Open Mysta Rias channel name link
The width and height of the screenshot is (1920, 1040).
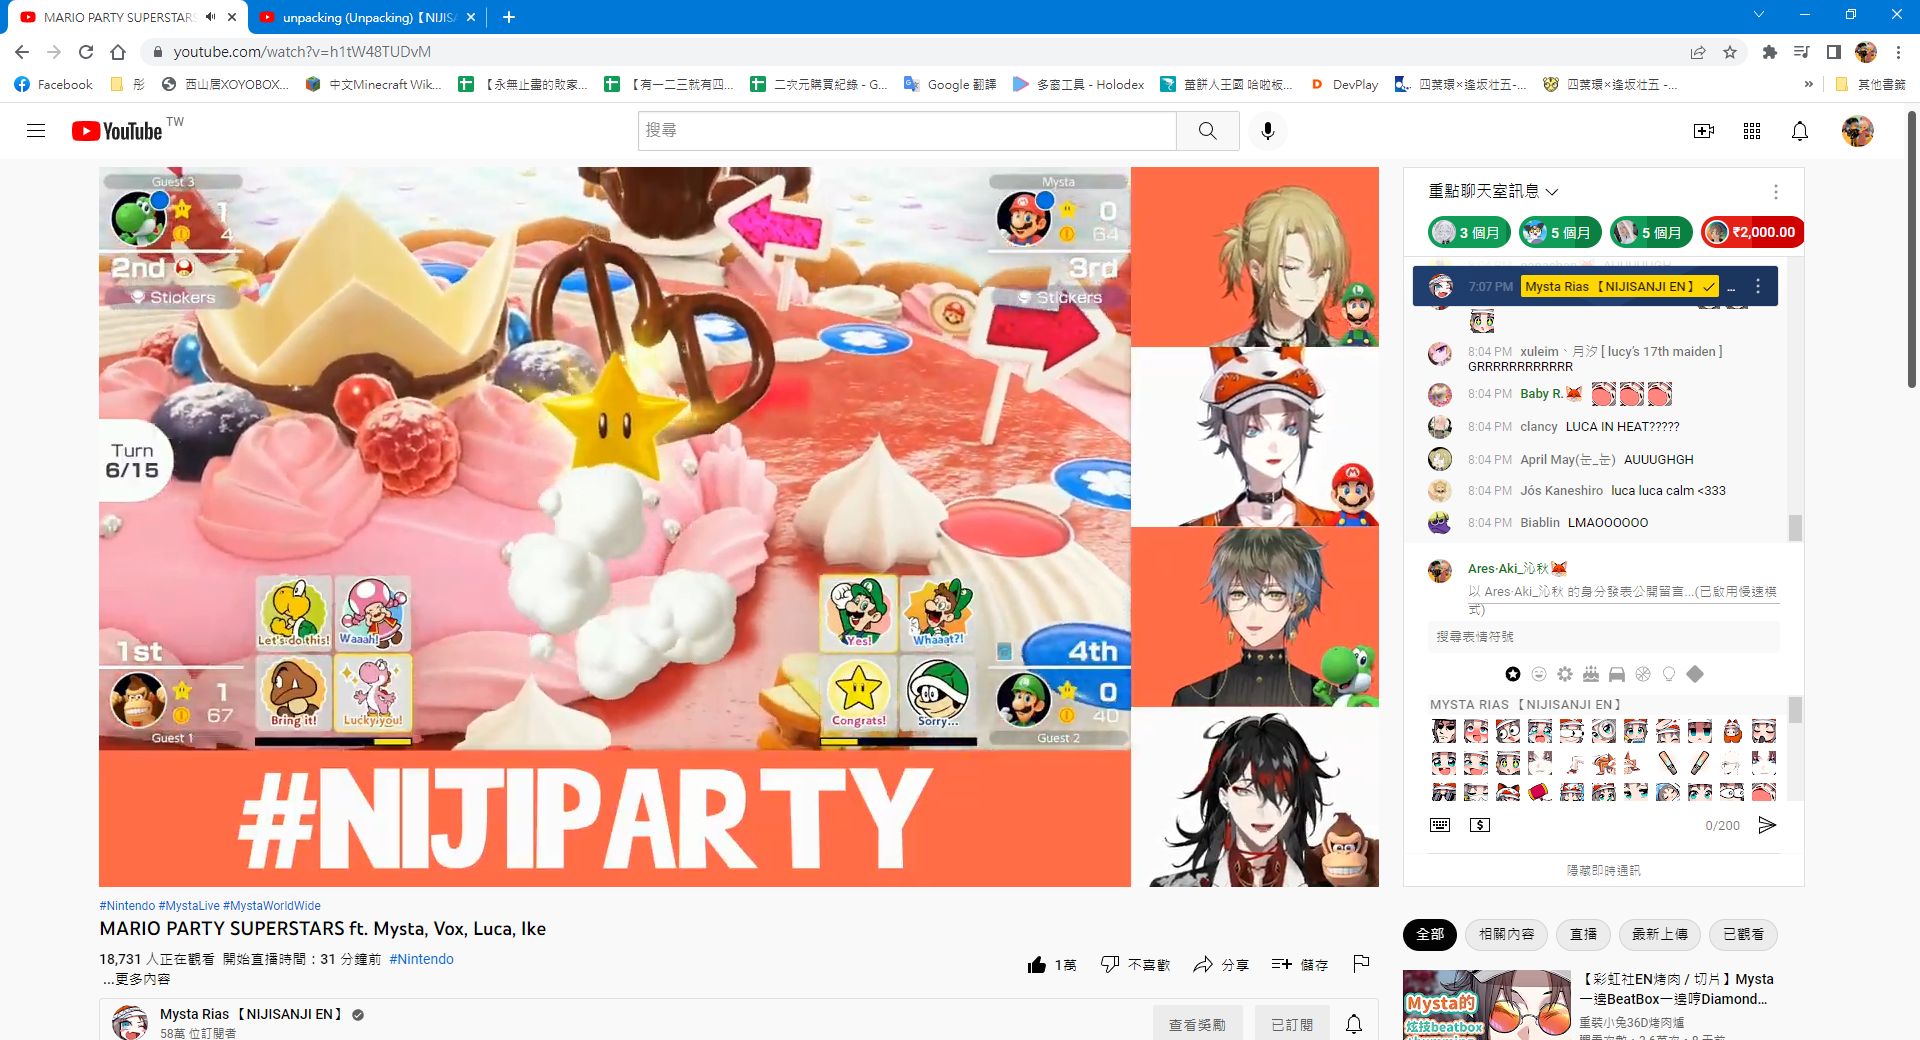click(251, 1014)
